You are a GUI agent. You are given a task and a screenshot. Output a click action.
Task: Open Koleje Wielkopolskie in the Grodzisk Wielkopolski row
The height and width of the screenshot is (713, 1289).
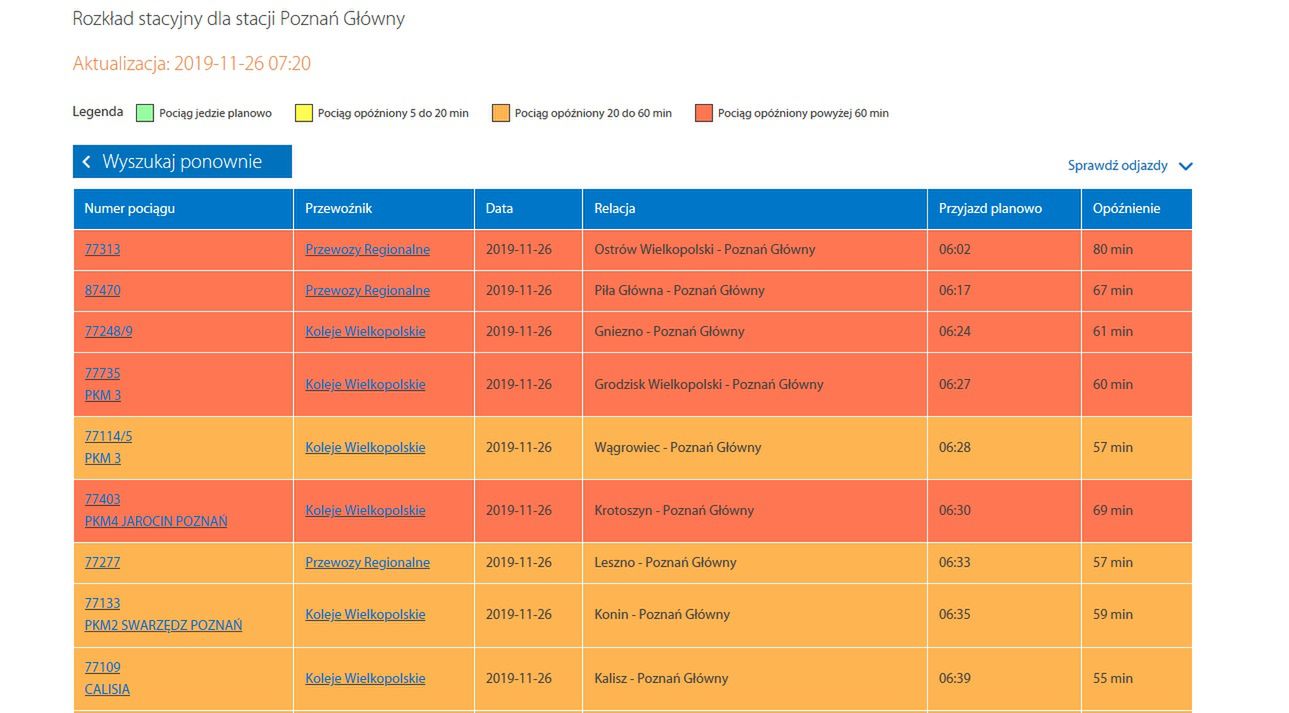point(365,384)
